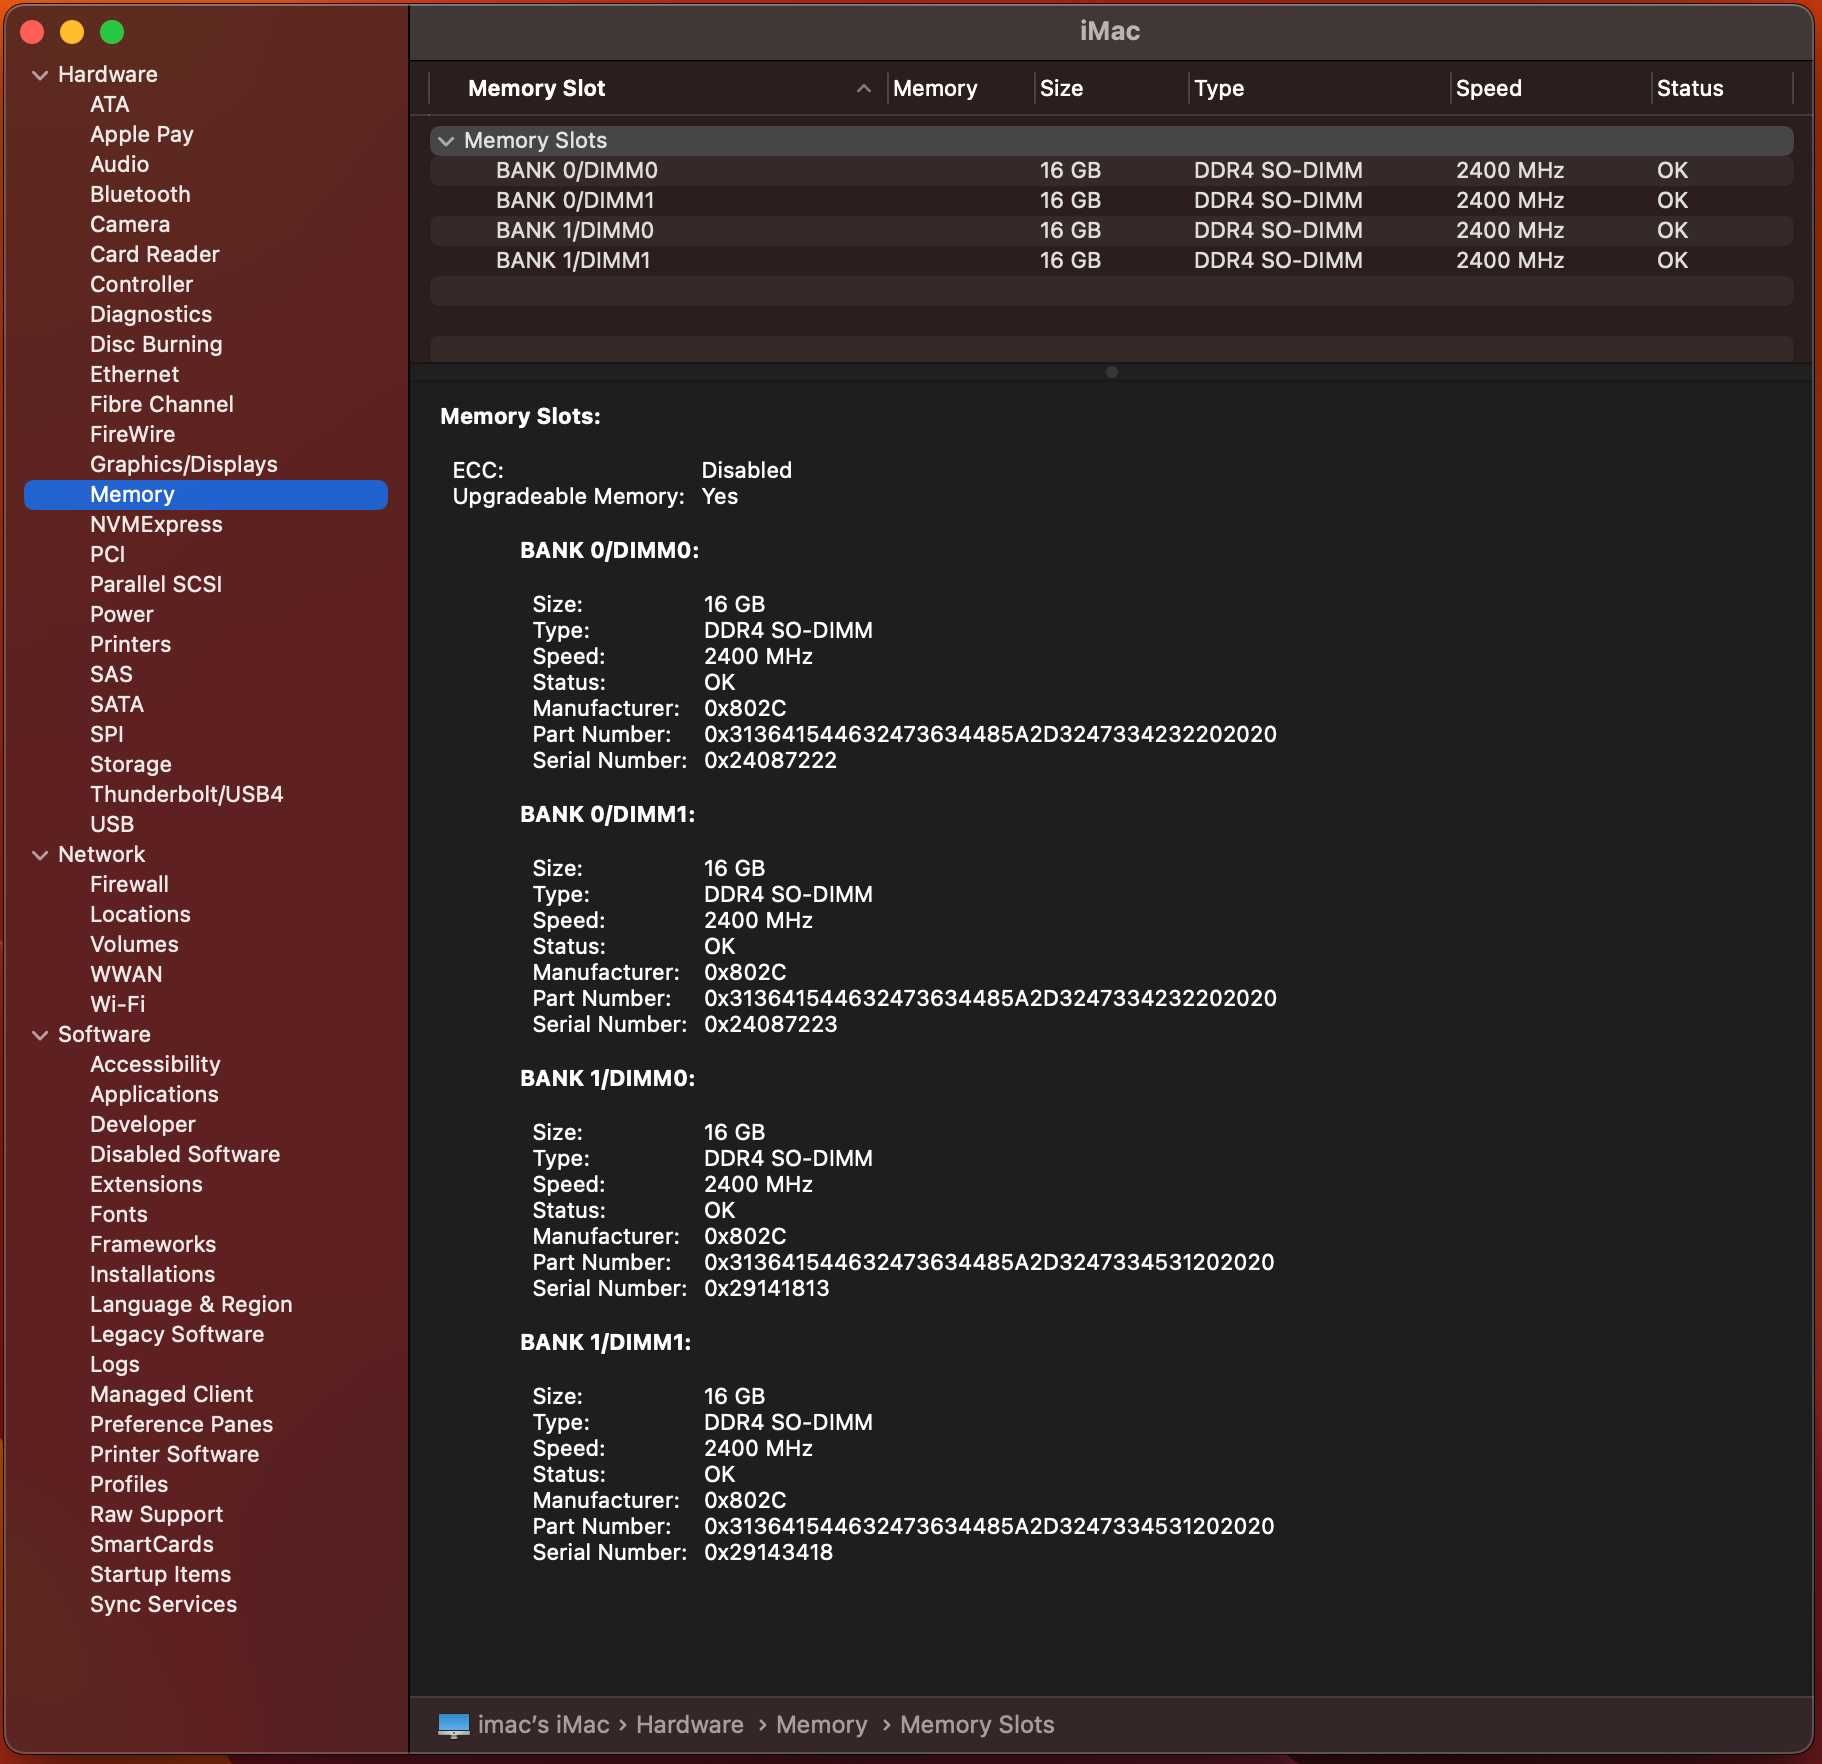This screenshot has width=1822, height=1764.
Task: Select Camera in the sidebar
Action: pos(130,225)
